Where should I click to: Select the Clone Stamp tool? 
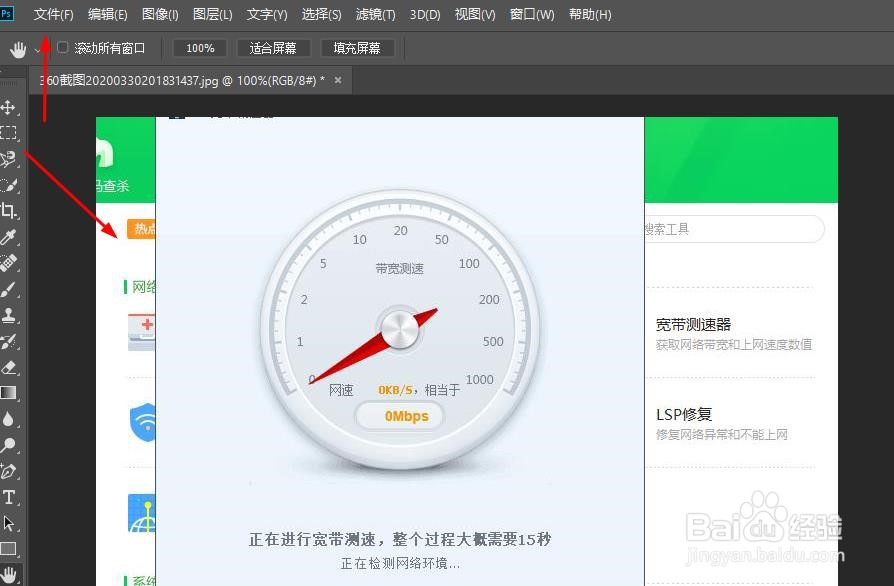10,315
